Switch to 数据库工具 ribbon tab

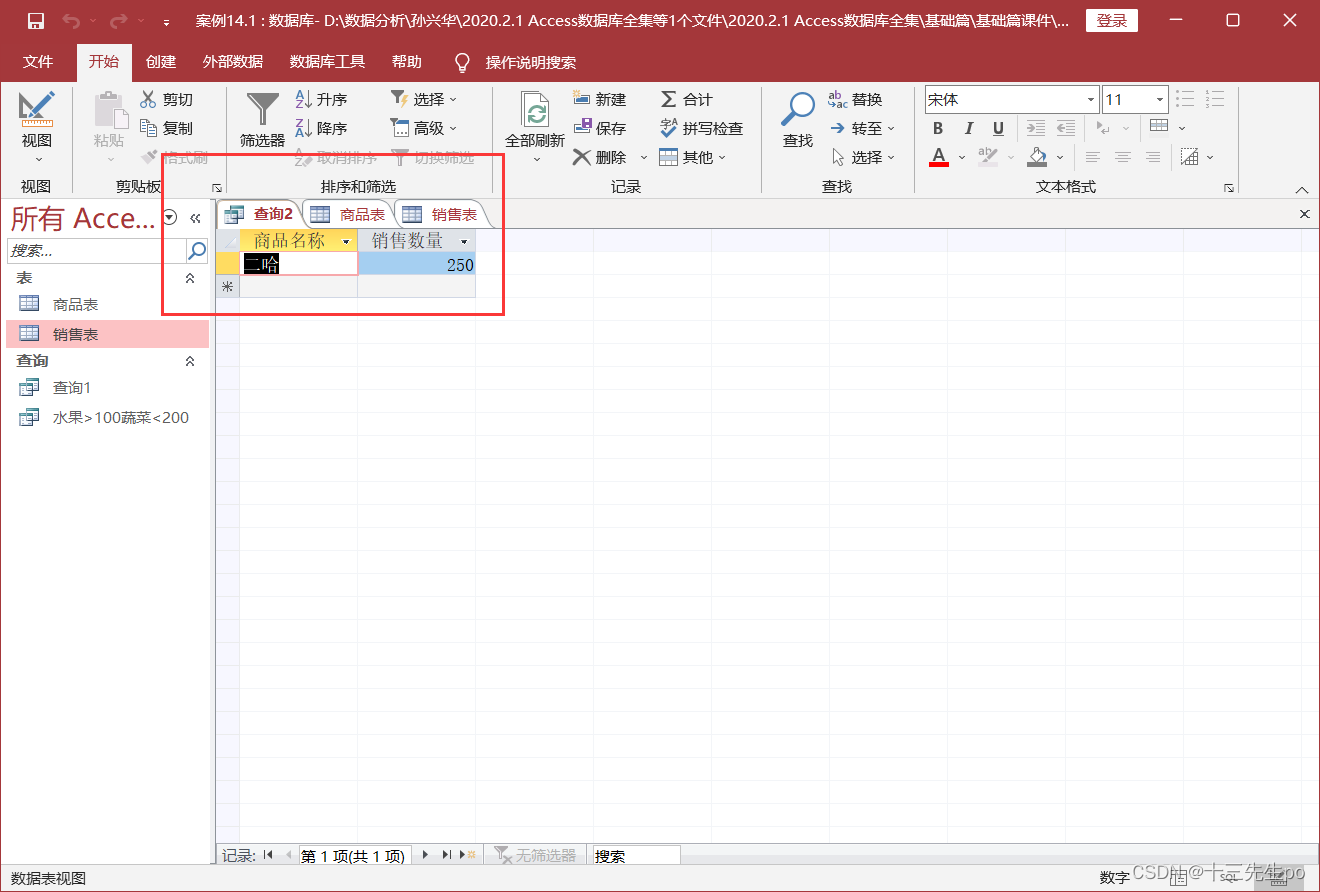[x=328, y=62]
